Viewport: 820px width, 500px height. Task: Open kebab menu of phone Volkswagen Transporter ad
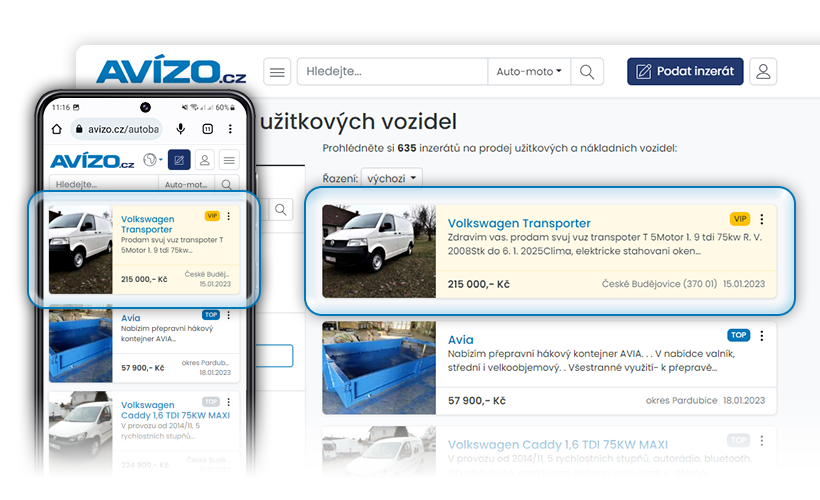pyautogui.click(x=229, y=216)
